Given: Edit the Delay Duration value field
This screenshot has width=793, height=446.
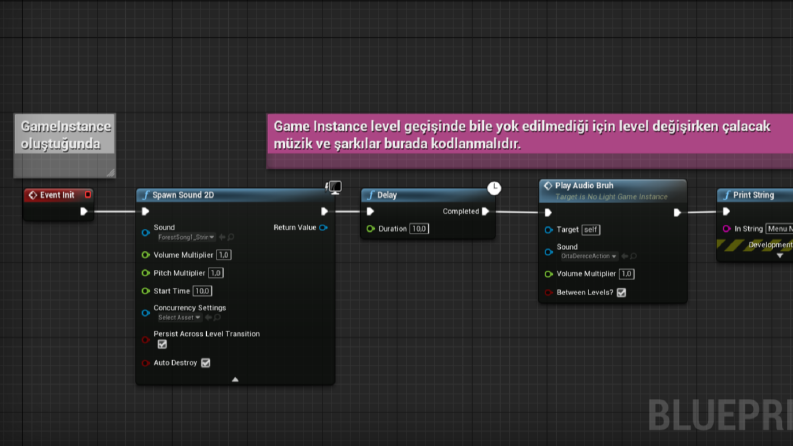Looking at the screenshot, I should coord(419,229).
